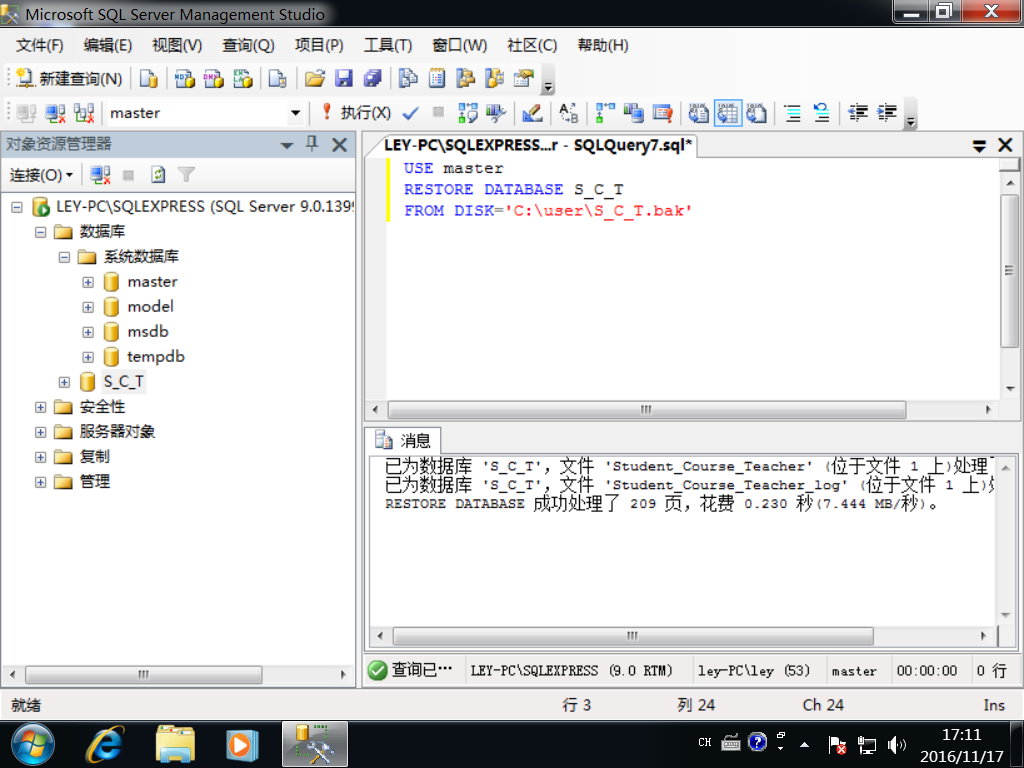Click the Connect query toolbar icon

click(x=26, y=113)
